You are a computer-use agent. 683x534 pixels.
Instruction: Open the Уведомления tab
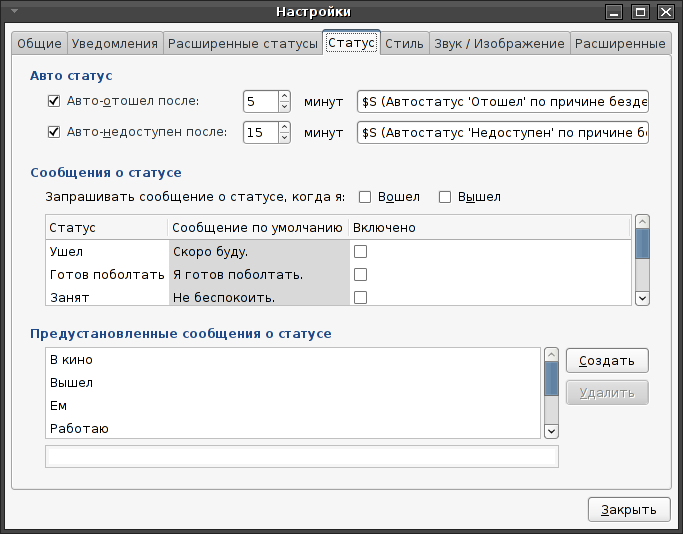115,44
